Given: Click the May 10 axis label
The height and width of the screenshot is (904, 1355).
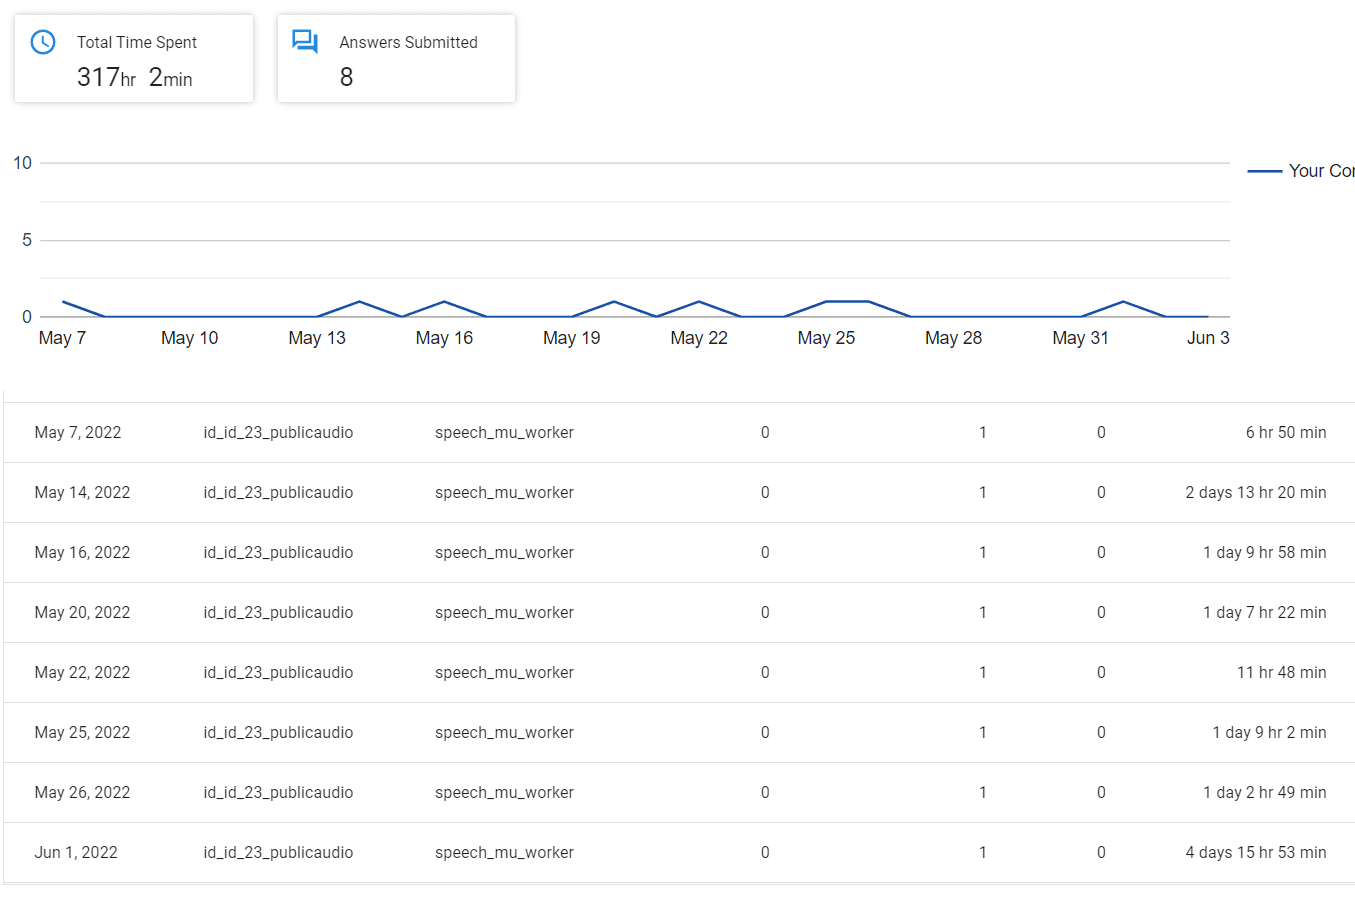Looking at the screenshot, I should [x=190, y=338].
